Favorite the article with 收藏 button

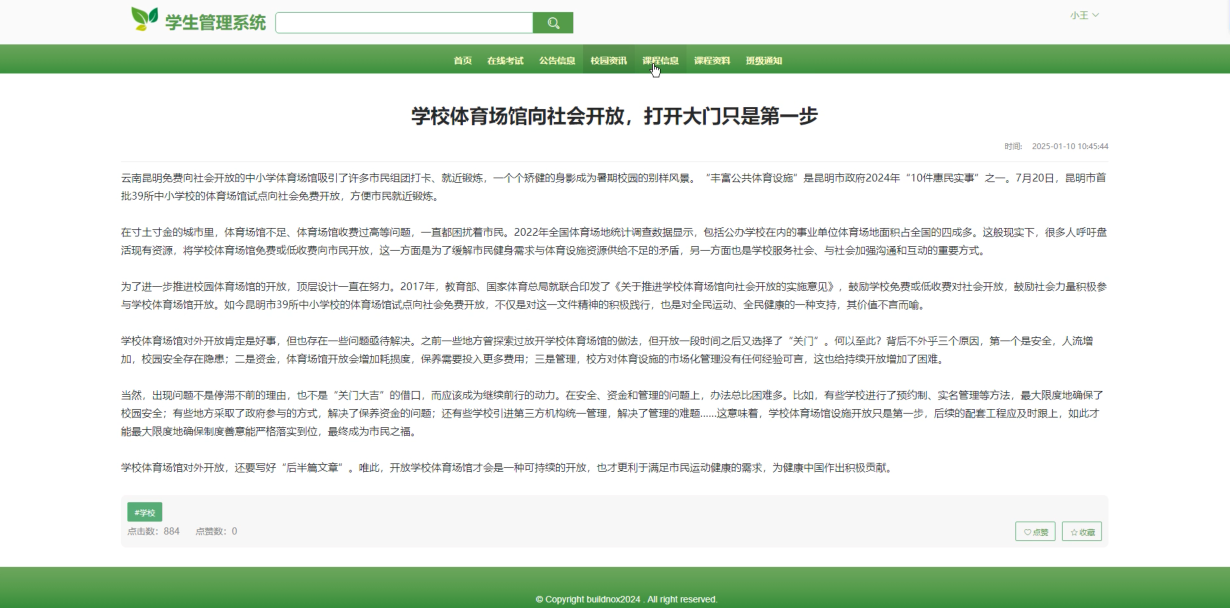tap(1082, 532)
